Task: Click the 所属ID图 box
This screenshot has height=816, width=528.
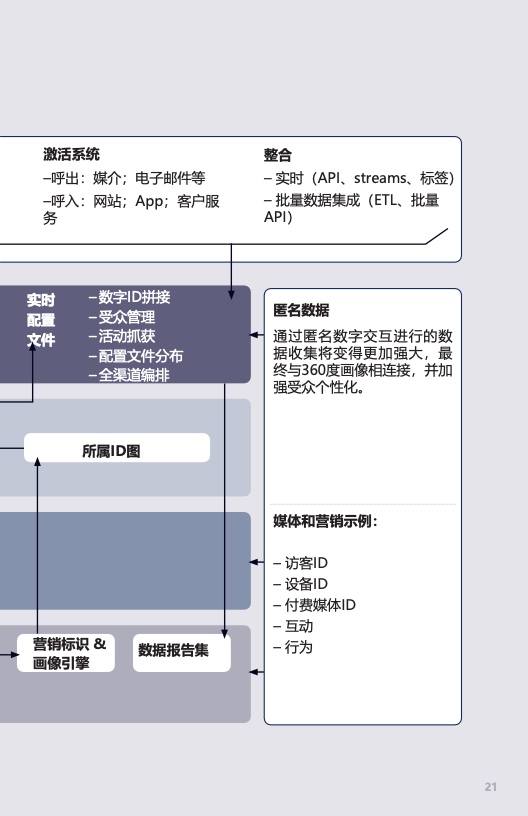Action: (x=117, y=448)
